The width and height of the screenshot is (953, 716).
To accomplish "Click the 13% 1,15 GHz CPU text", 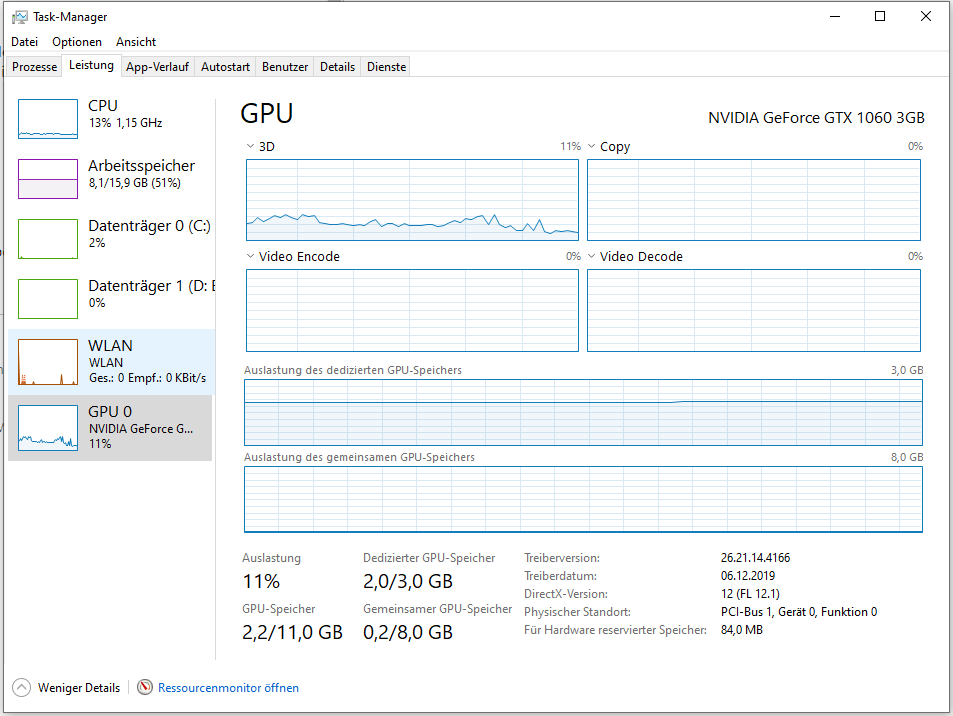I will tap(126, 123).
